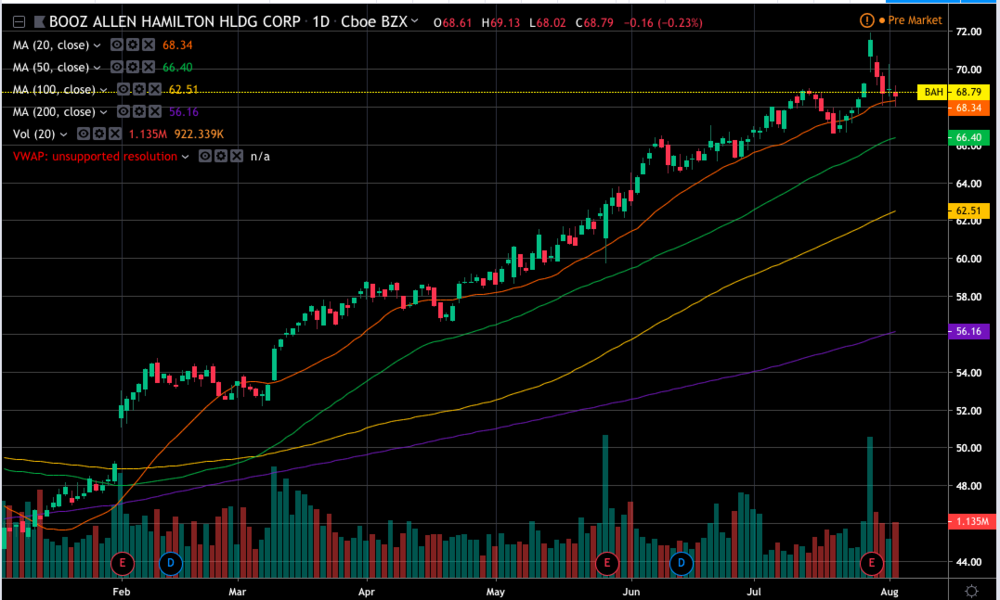Open the earnings marker near August

coord(872,563)
